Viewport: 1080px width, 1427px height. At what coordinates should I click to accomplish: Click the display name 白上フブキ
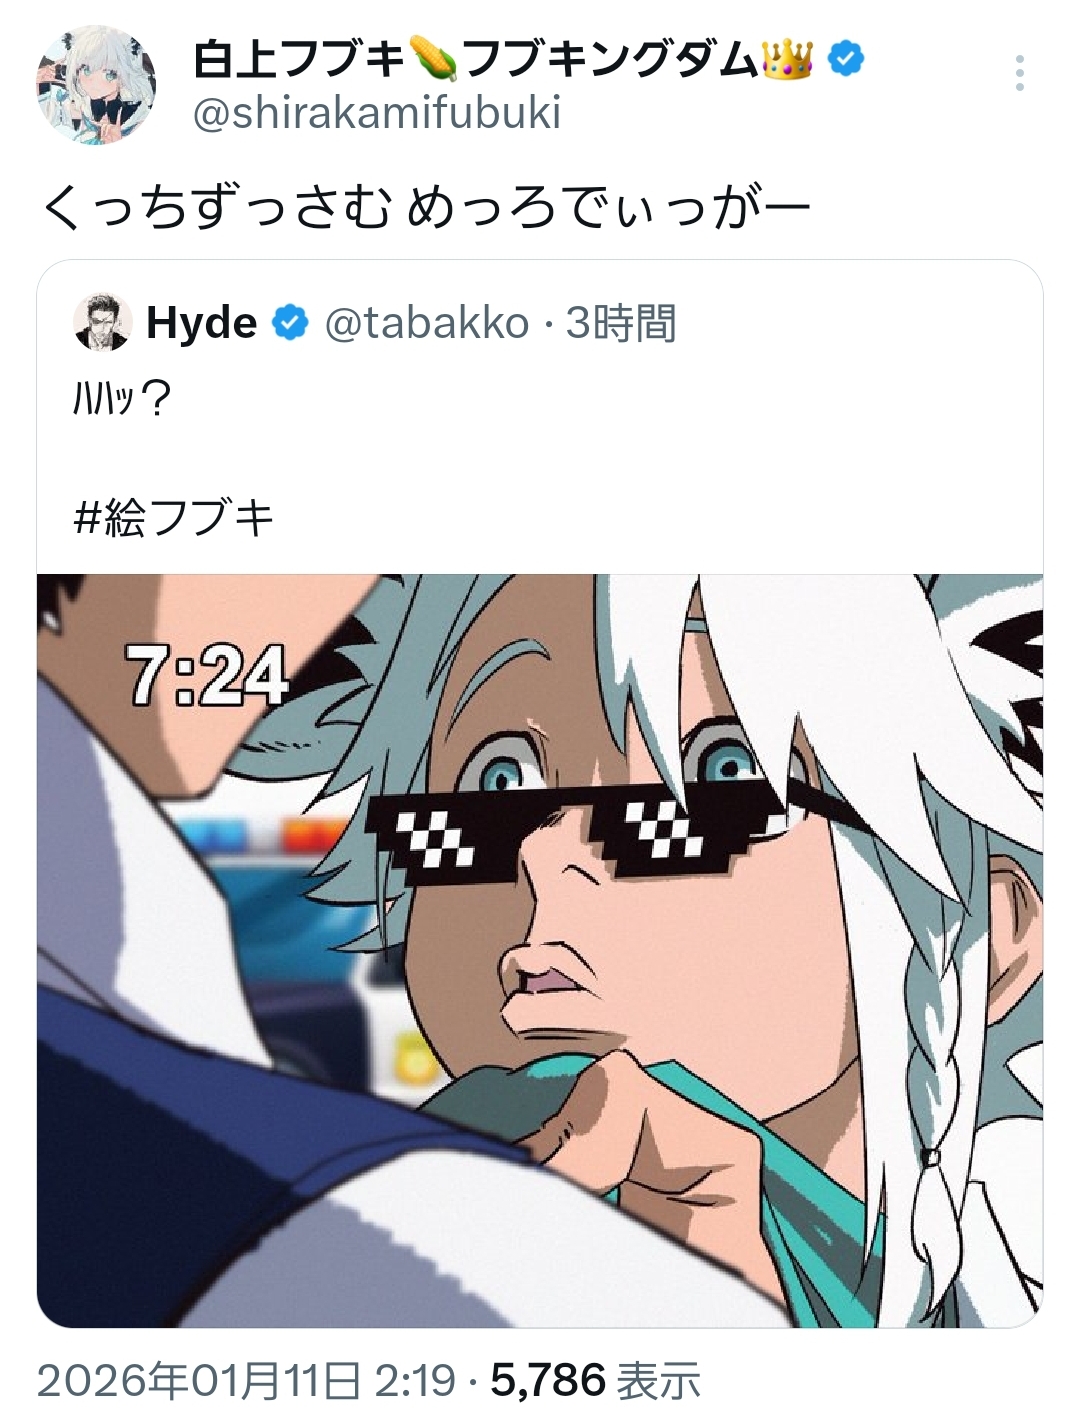coord(298,60)
